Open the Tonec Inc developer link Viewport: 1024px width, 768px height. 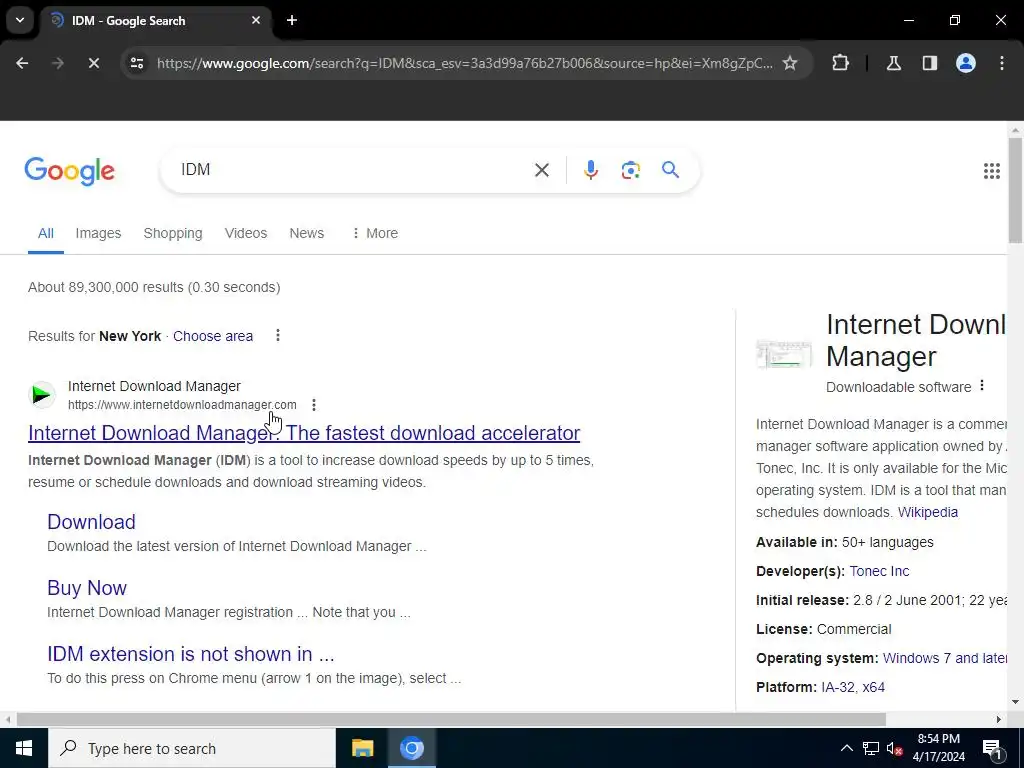(x=879, y=571)
